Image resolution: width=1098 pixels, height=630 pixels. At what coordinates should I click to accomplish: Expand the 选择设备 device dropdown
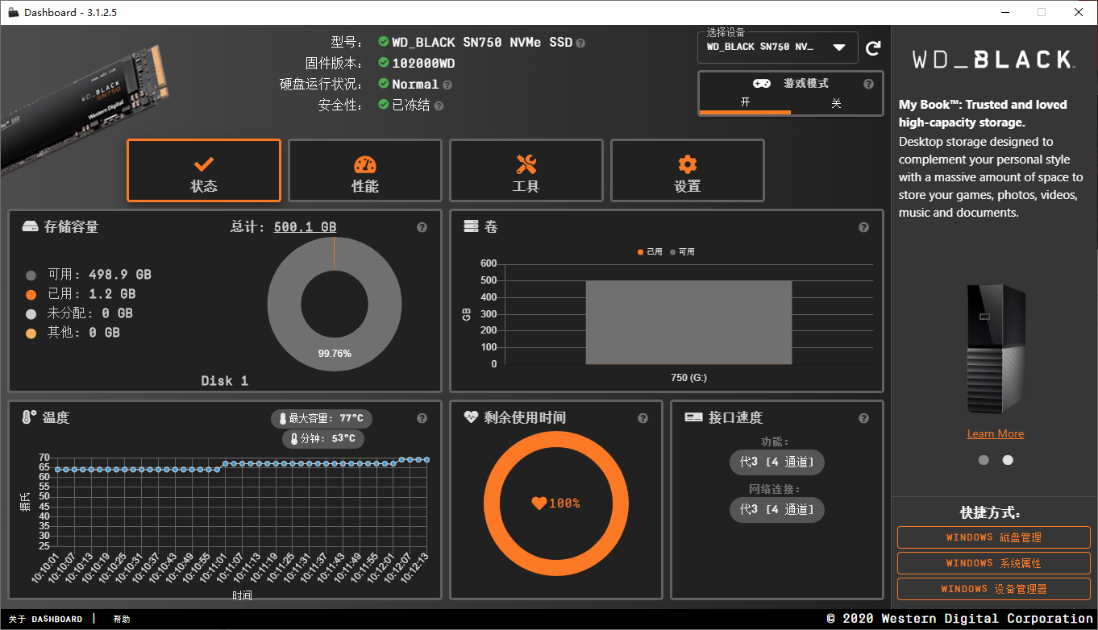pyautogui.click(x=777, y=47)
